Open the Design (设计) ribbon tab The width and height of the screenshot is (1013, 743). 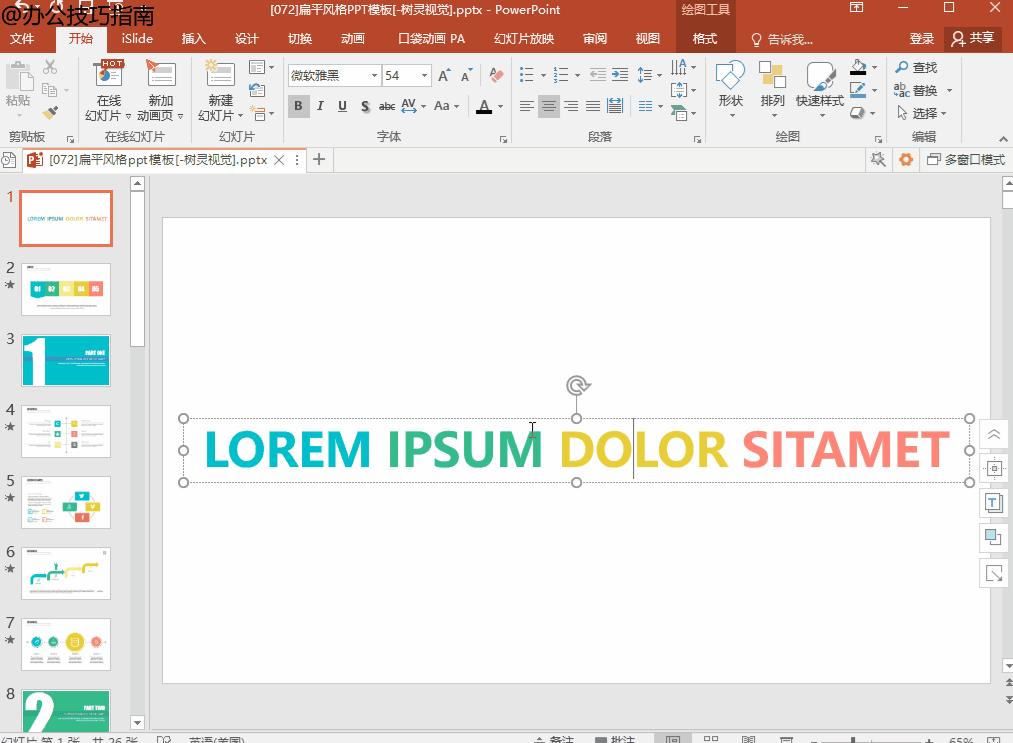[x=247, y=39]
